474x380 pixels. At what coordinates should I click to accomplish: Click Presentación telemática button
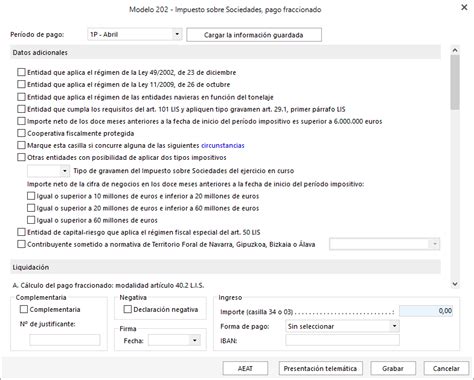coord(320,368)
